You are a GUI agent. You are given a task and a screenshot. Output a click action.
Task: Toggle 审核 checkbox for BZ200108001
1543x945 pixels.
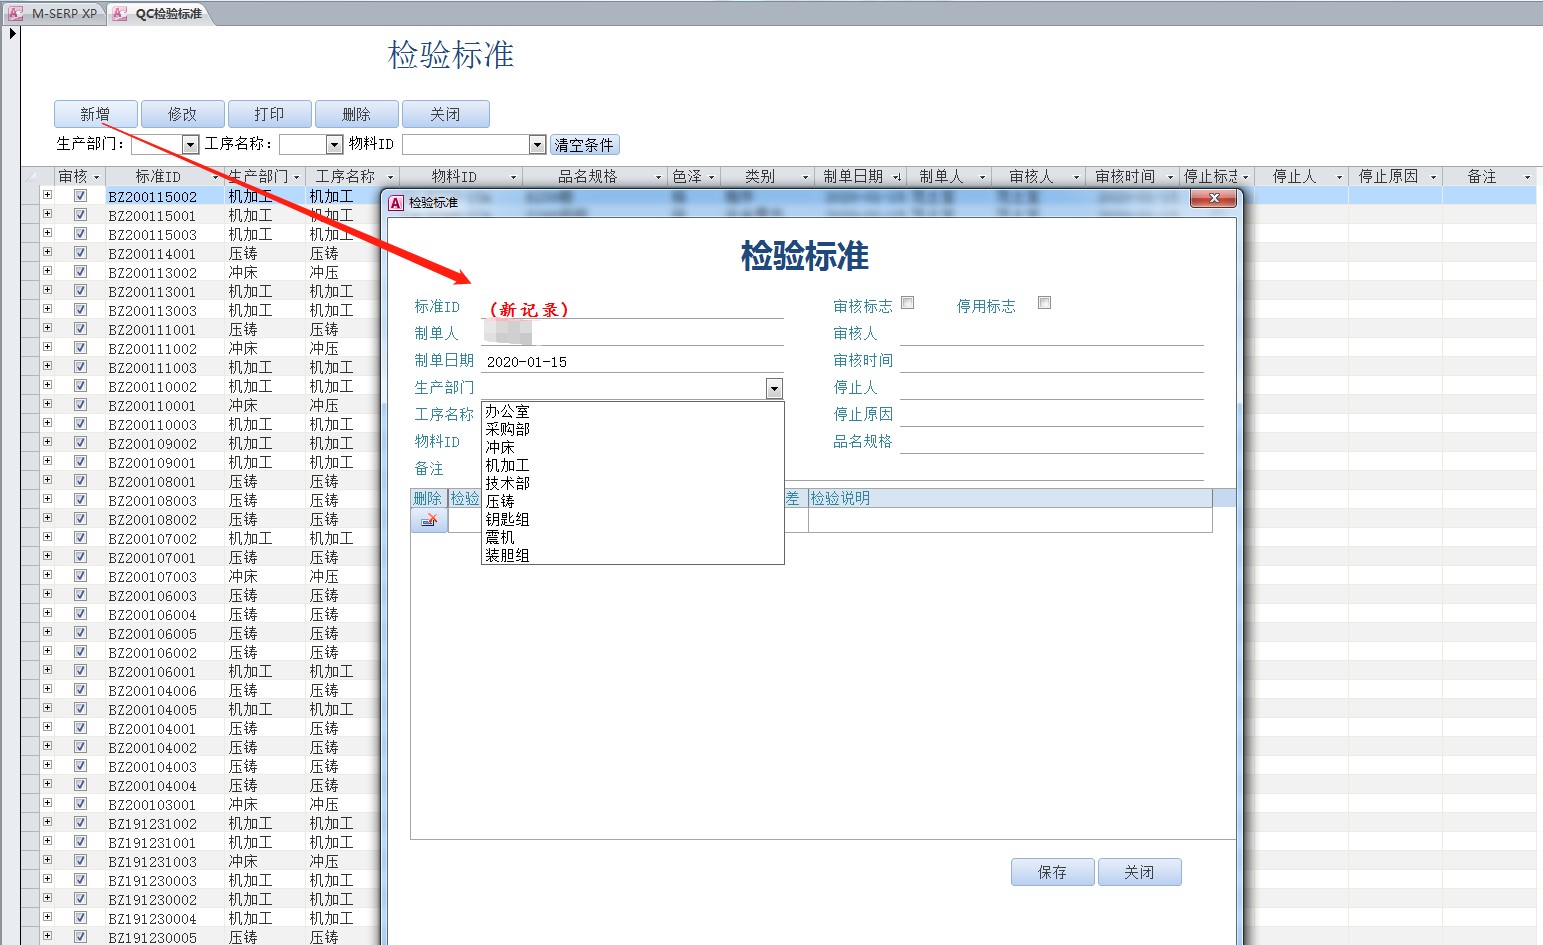pos(80,481)
